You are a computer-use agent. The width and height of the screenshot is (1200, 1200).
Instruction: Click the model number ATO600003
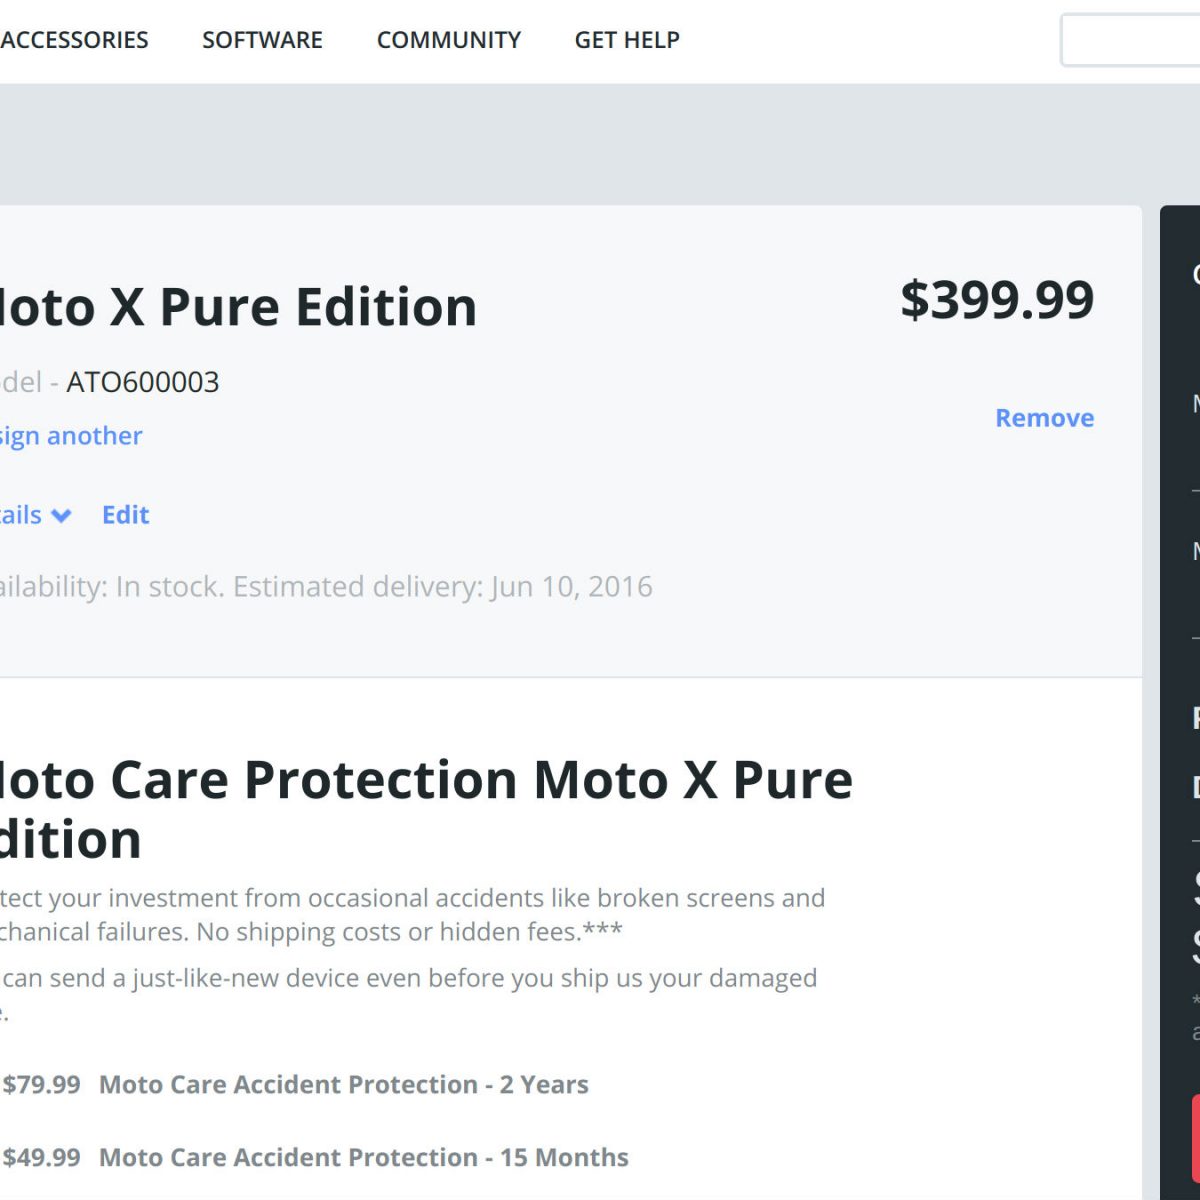pos(142,382)
